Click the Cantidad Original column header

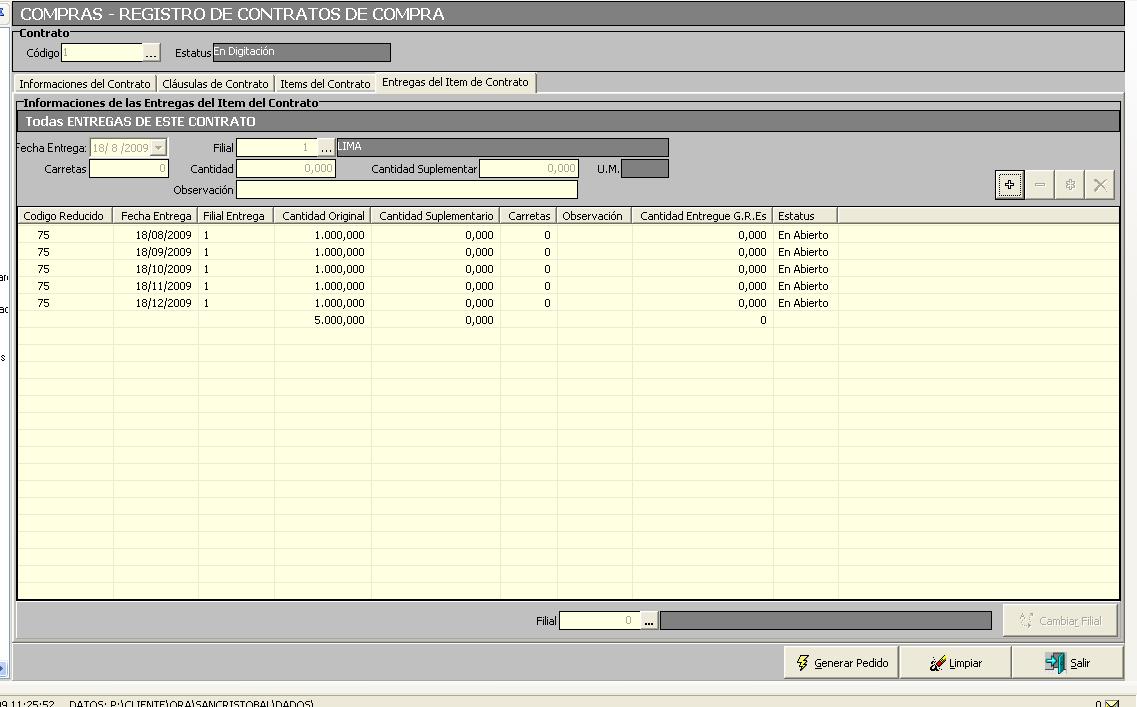(x=322, y=216)
